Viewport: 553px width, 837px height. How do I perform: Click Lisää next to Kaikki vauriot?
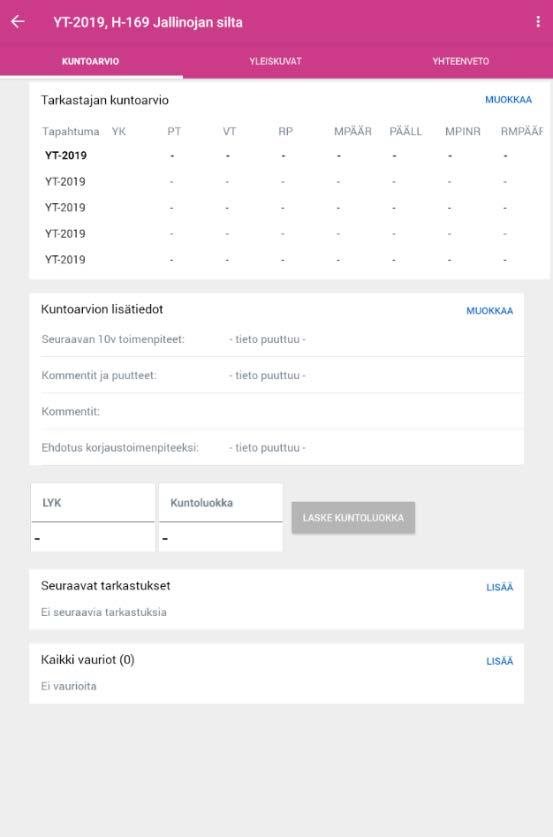[x=500, y=661]
